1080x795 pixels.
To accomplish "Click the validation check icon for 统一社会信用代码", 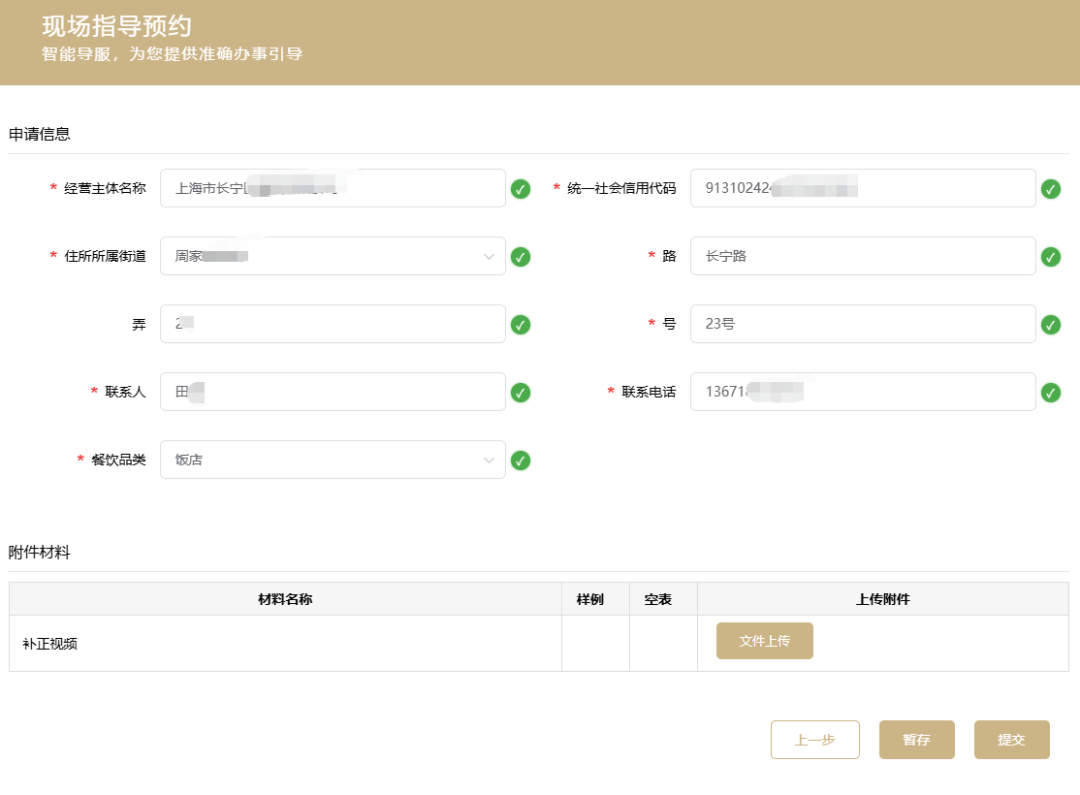I will point(1051,187).
